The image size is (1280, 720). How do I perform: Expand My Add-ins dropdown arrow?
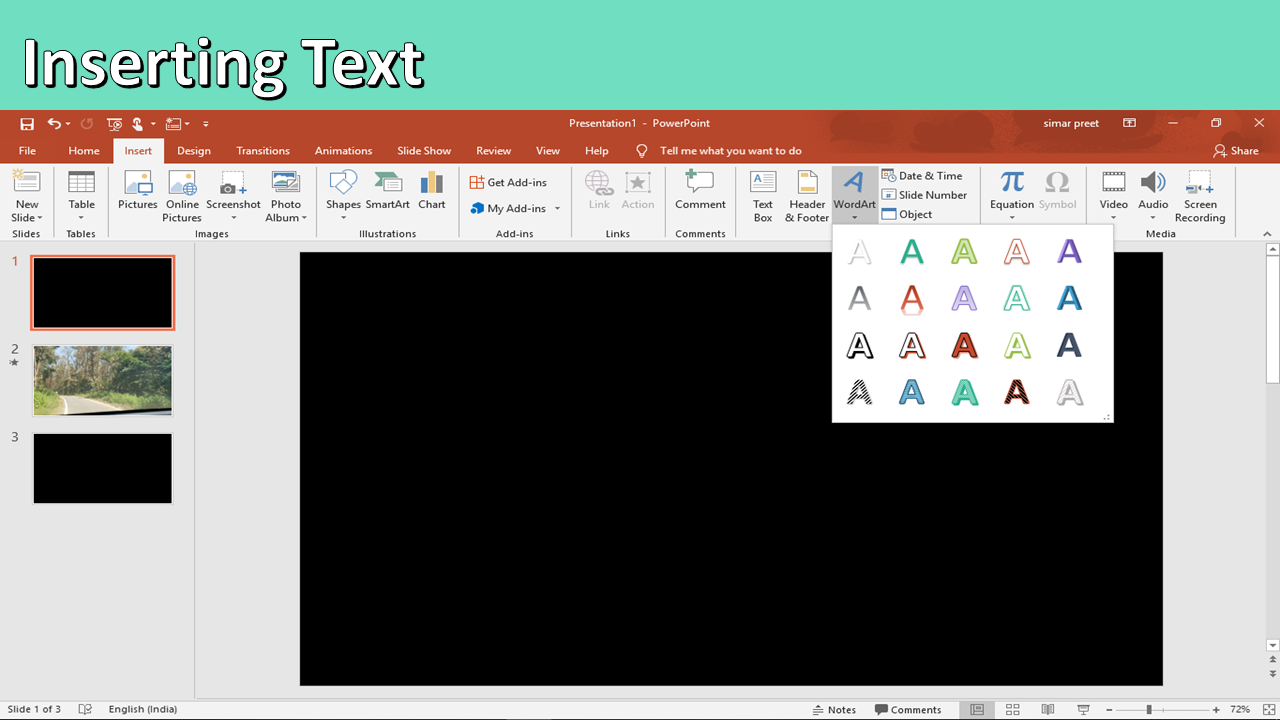pos(557,208)
